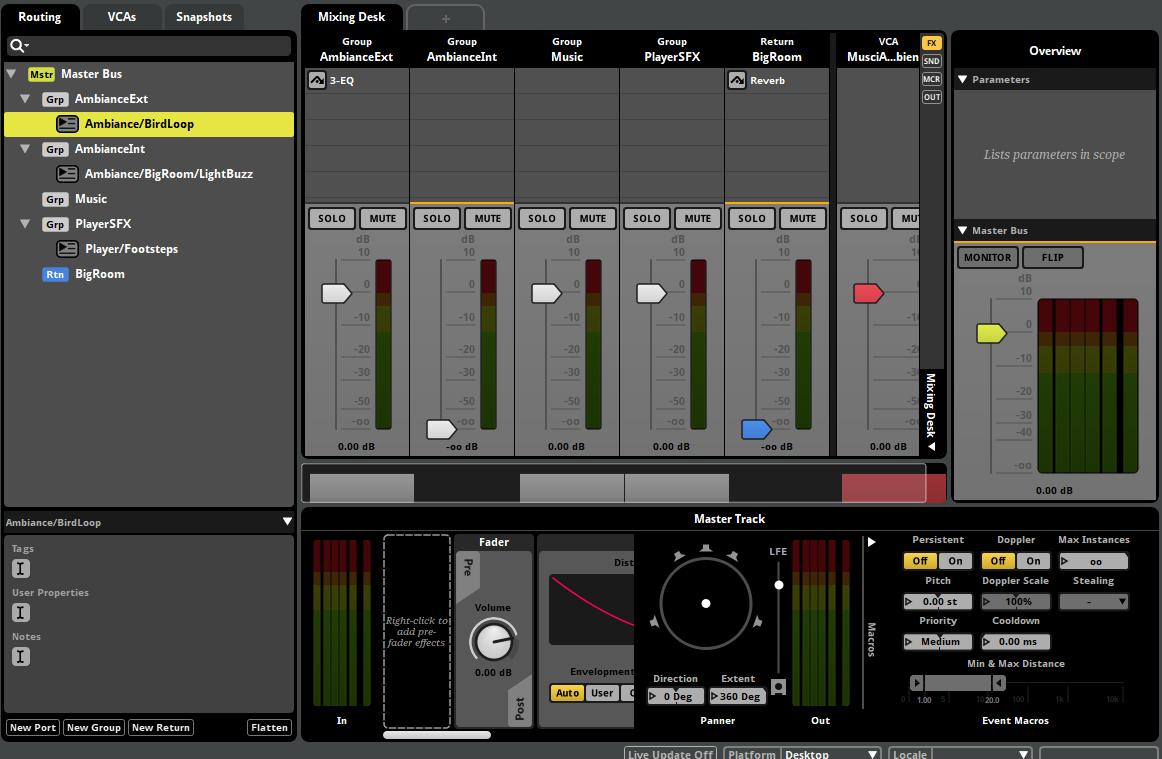Open the Stealing dropdown
This screenshot has height=759, width=1162.
click(1093, 602)
